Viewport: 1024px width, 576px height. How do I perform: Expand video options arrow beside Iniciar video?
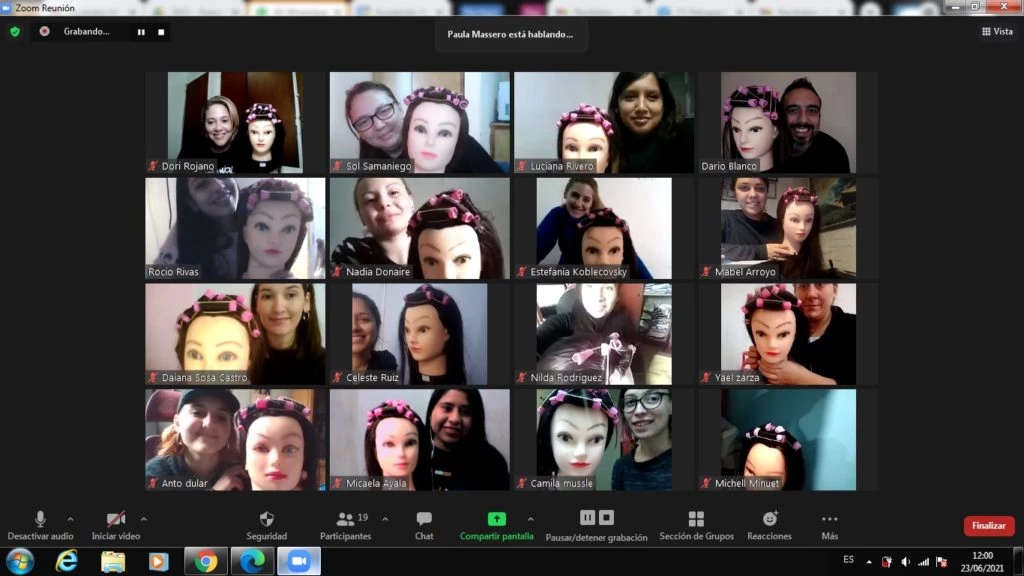[x=144, y=519]
